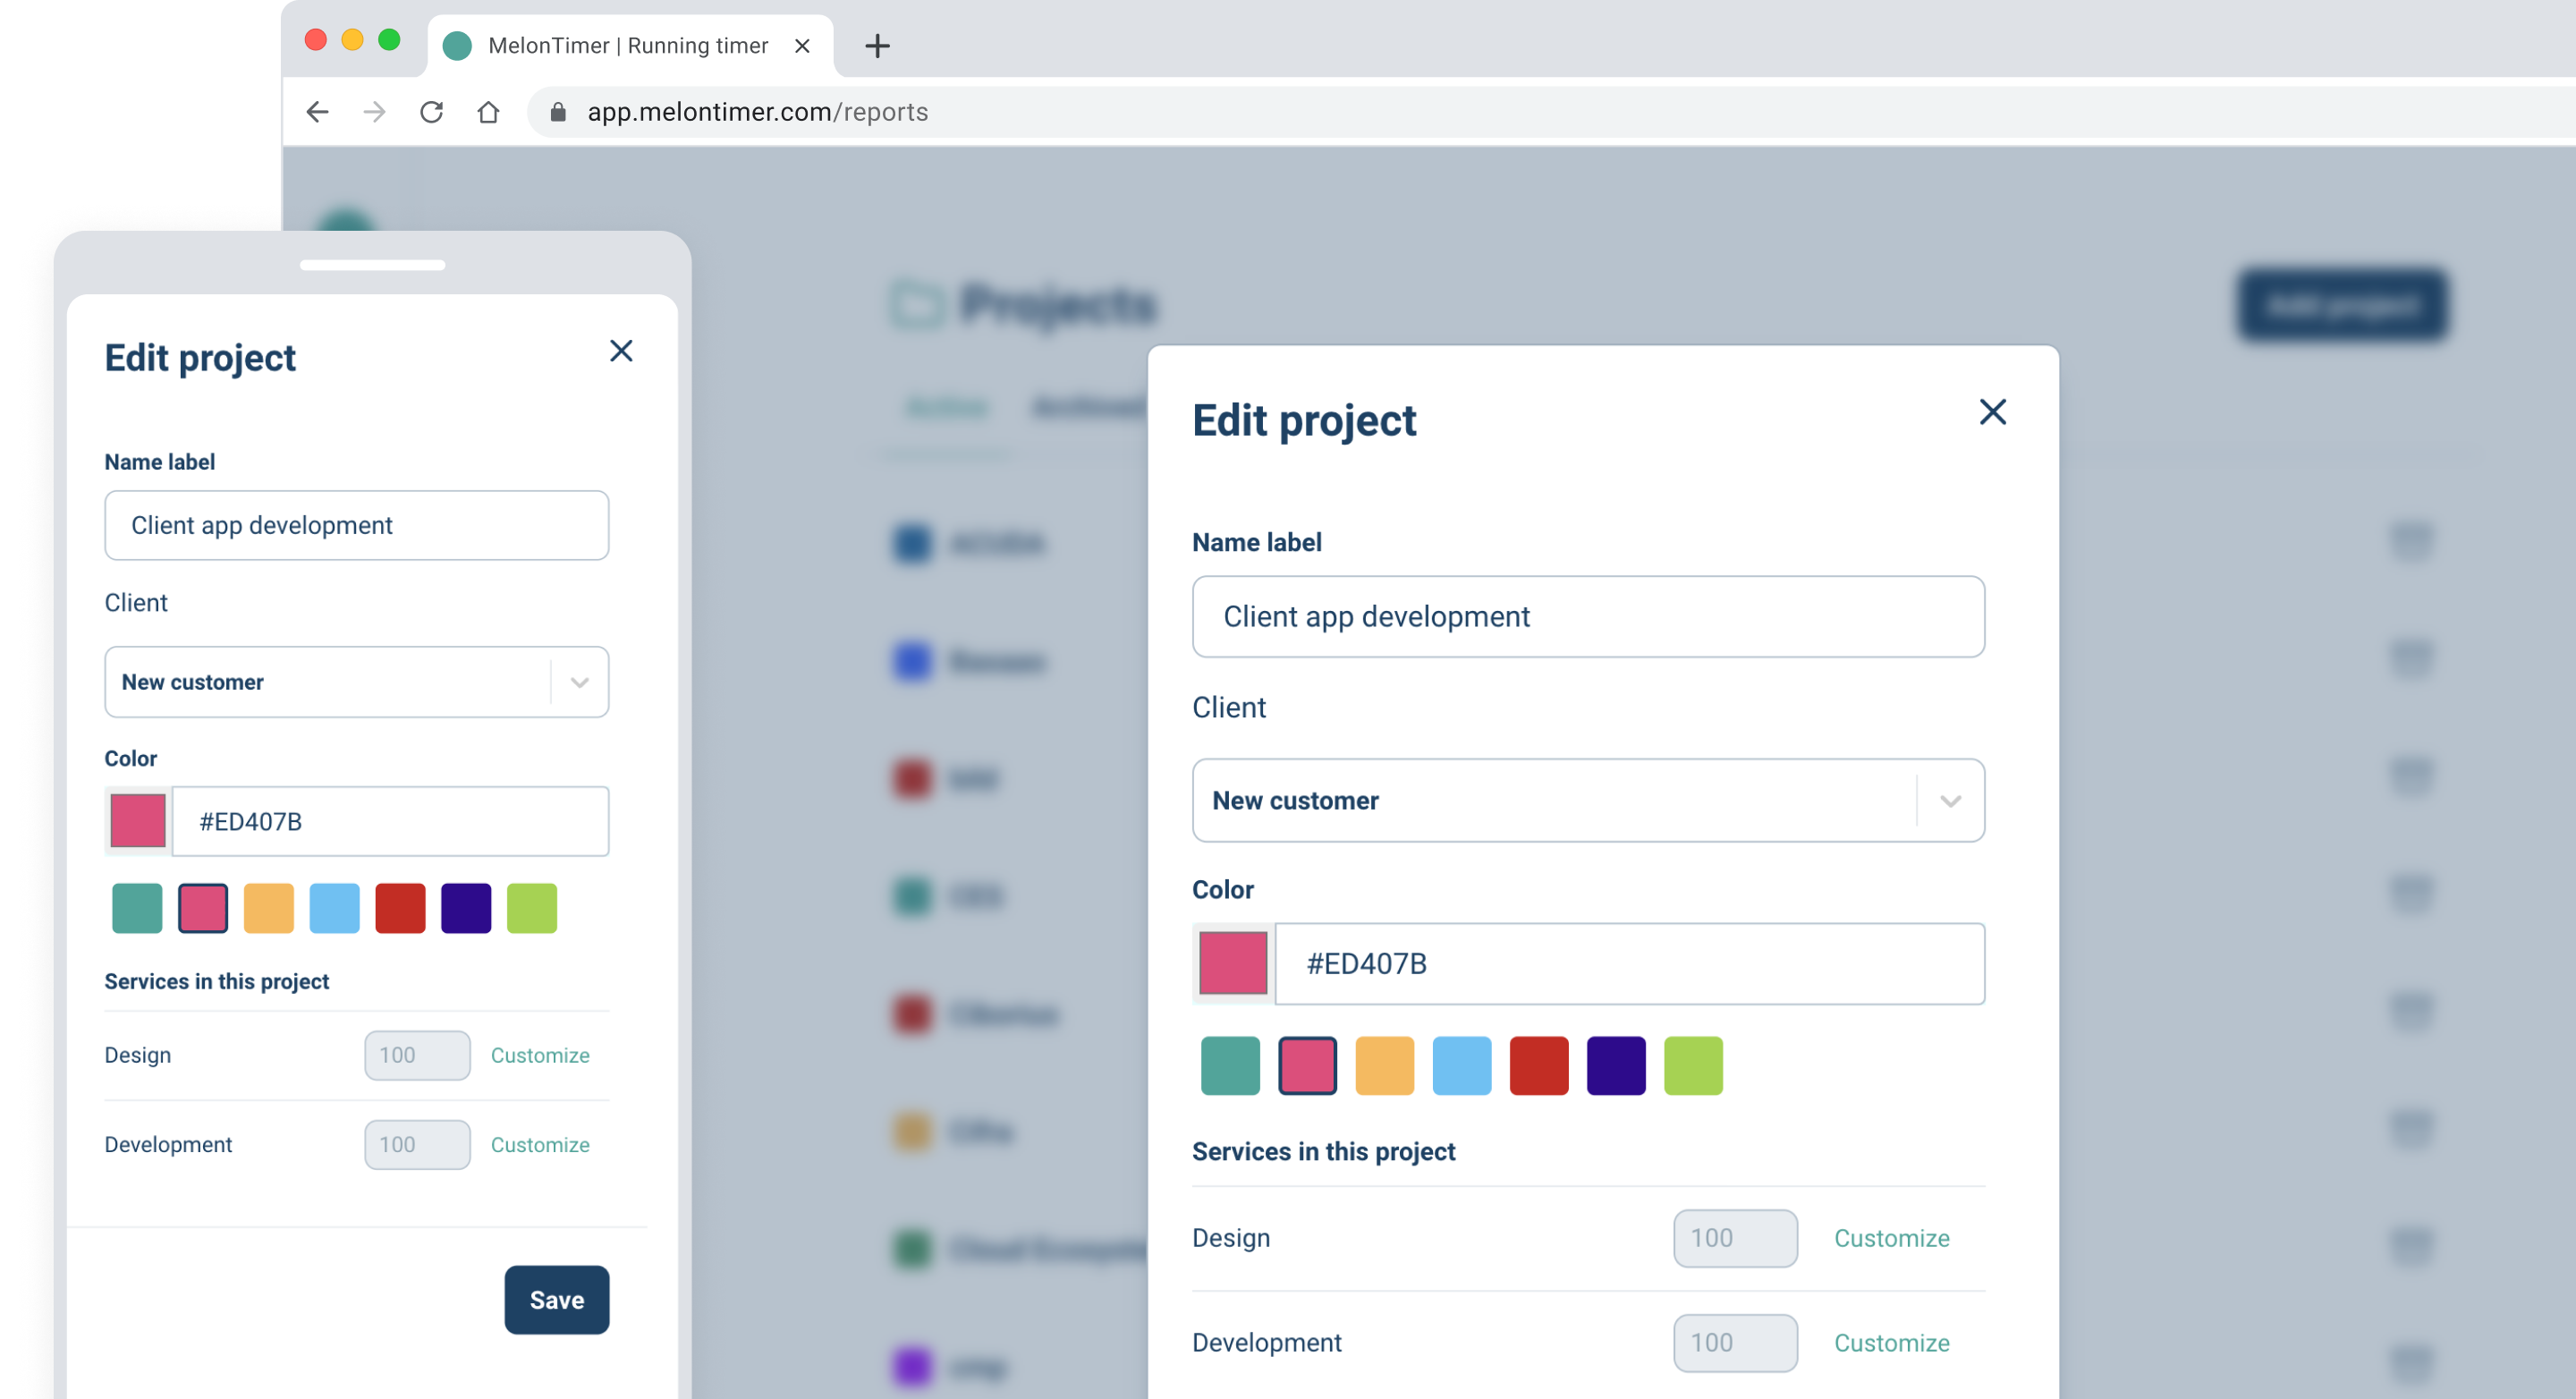Choose the lime green swatch in the desktop dialog
Image resolution: width=2576 pixels, height=1399 pixels.
[x=1693, y=1066]
